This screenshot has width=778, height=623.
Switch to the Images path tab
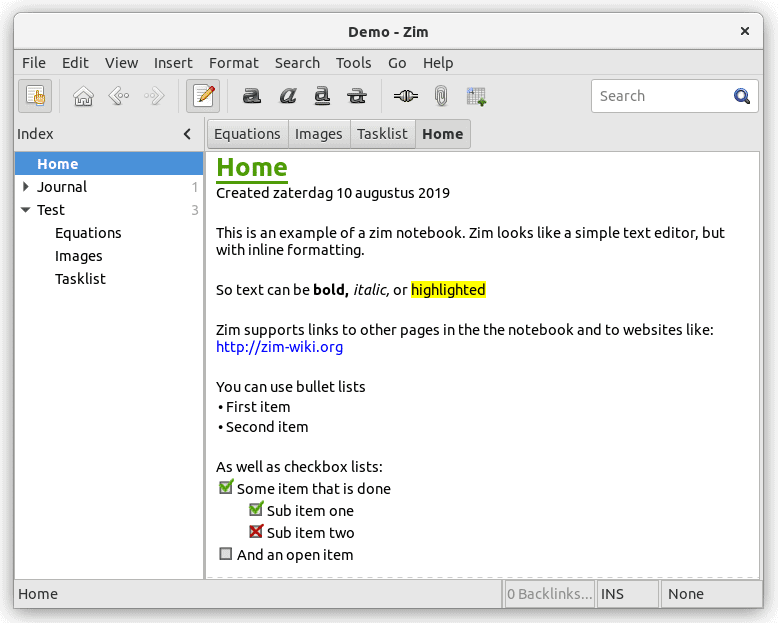319,134
